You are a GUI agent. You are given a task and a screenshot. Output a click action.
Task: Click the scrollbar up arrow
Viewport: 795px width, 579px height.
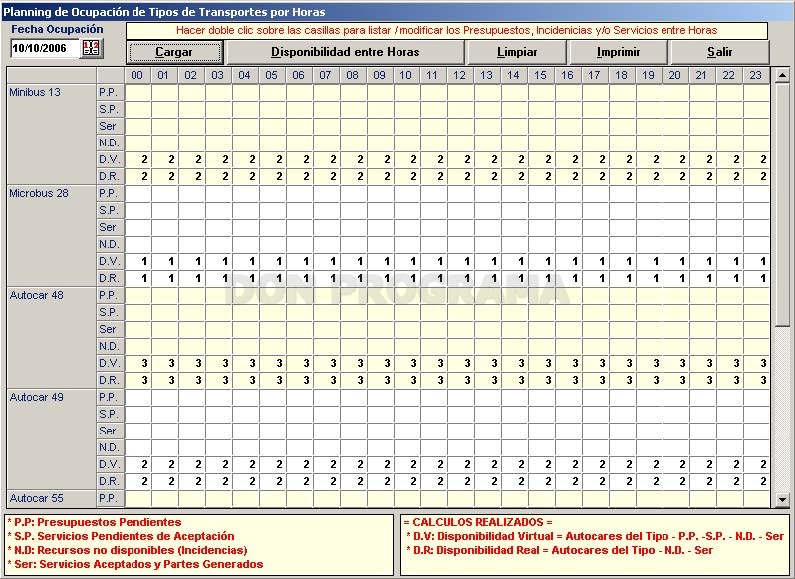pos(782,75)
